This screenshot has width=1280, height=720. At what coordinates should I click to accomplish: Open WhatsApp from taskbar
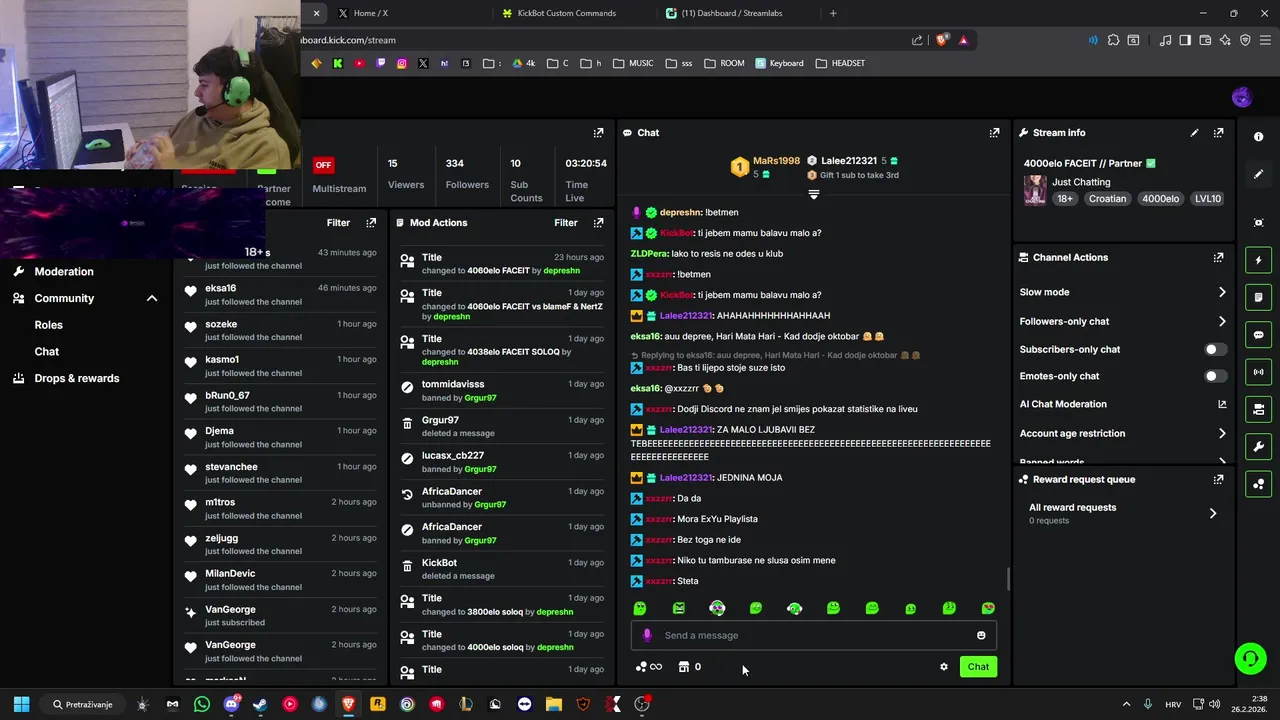tap(202, 704)
